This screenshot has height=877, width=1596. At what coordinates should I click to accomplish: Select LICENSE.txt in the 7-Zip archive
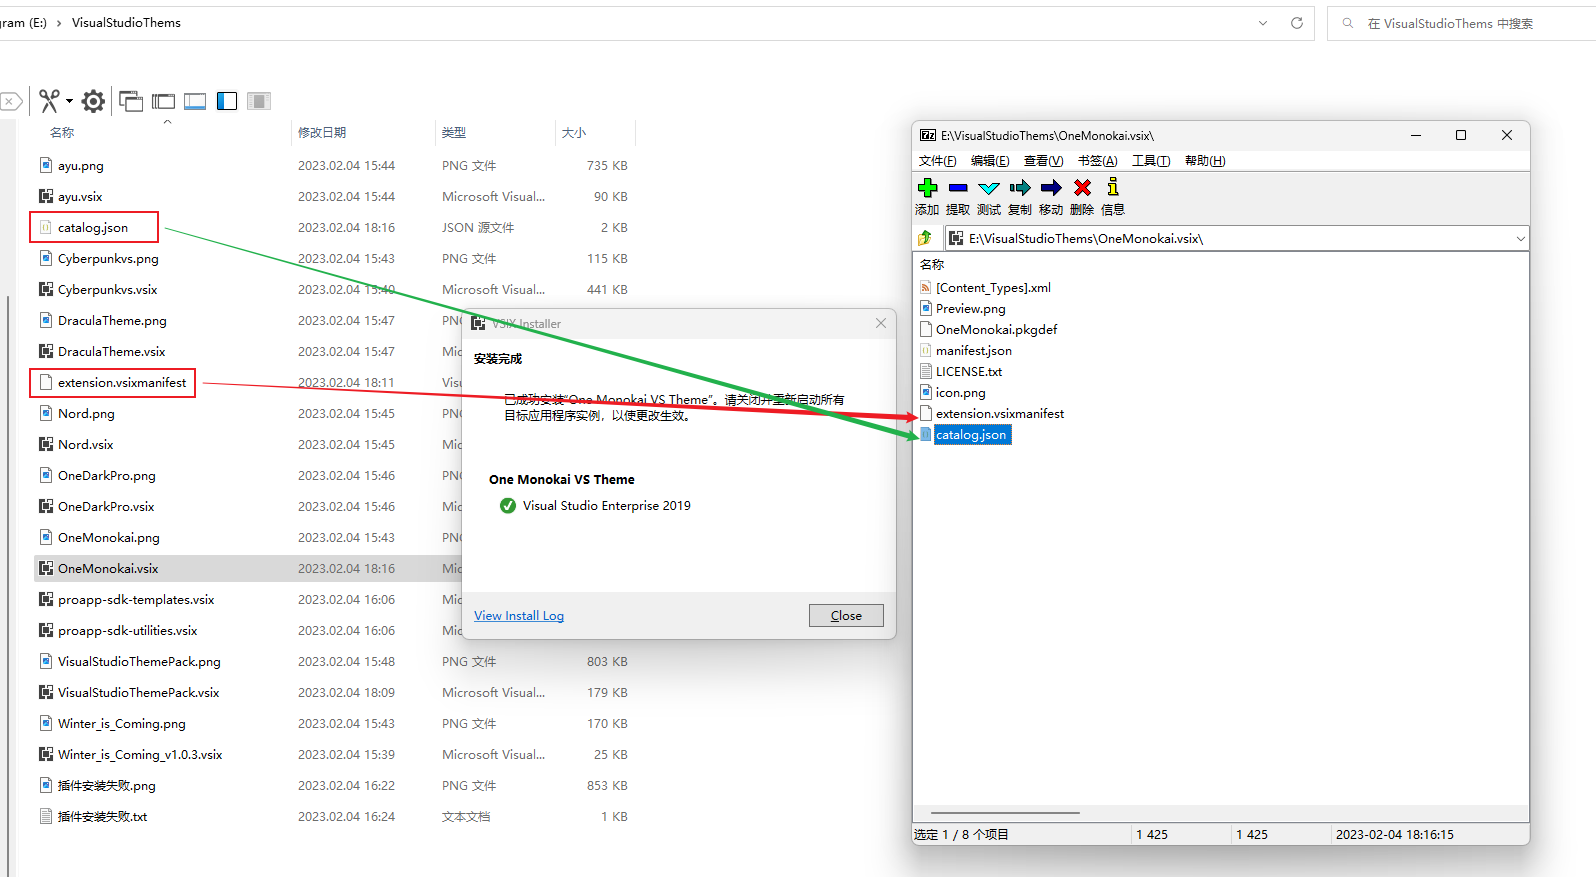[x=968, y=372]
